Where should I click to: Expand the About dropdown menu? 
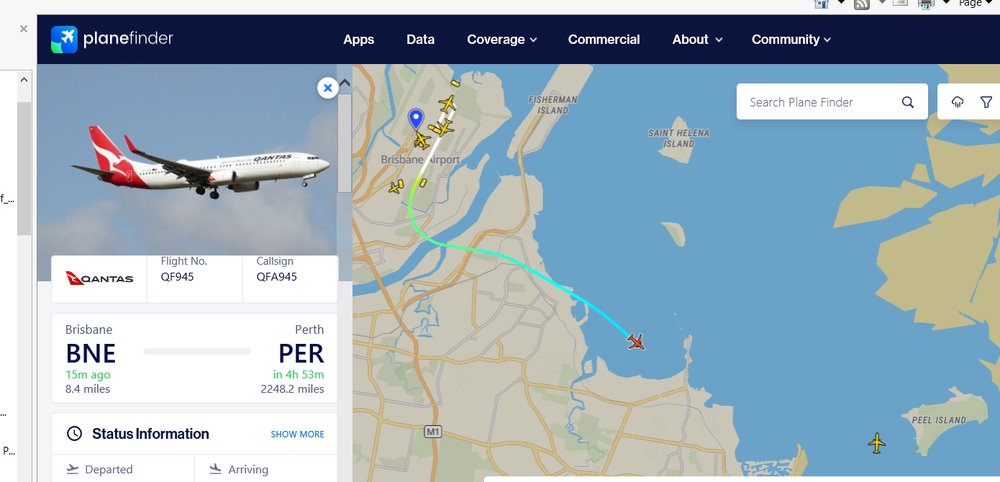click(x=697, y=40)
